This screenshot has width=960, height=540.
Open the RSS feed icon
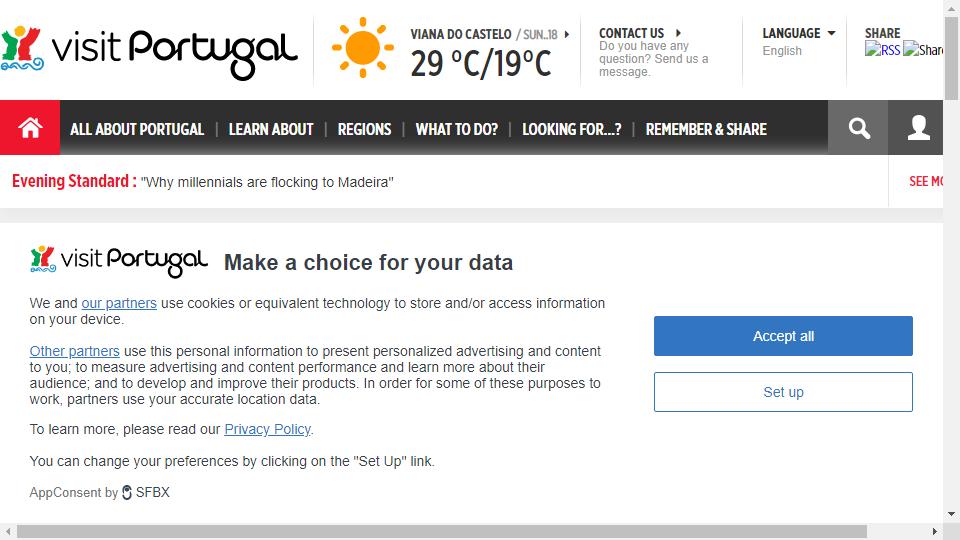tap(882, 50)
